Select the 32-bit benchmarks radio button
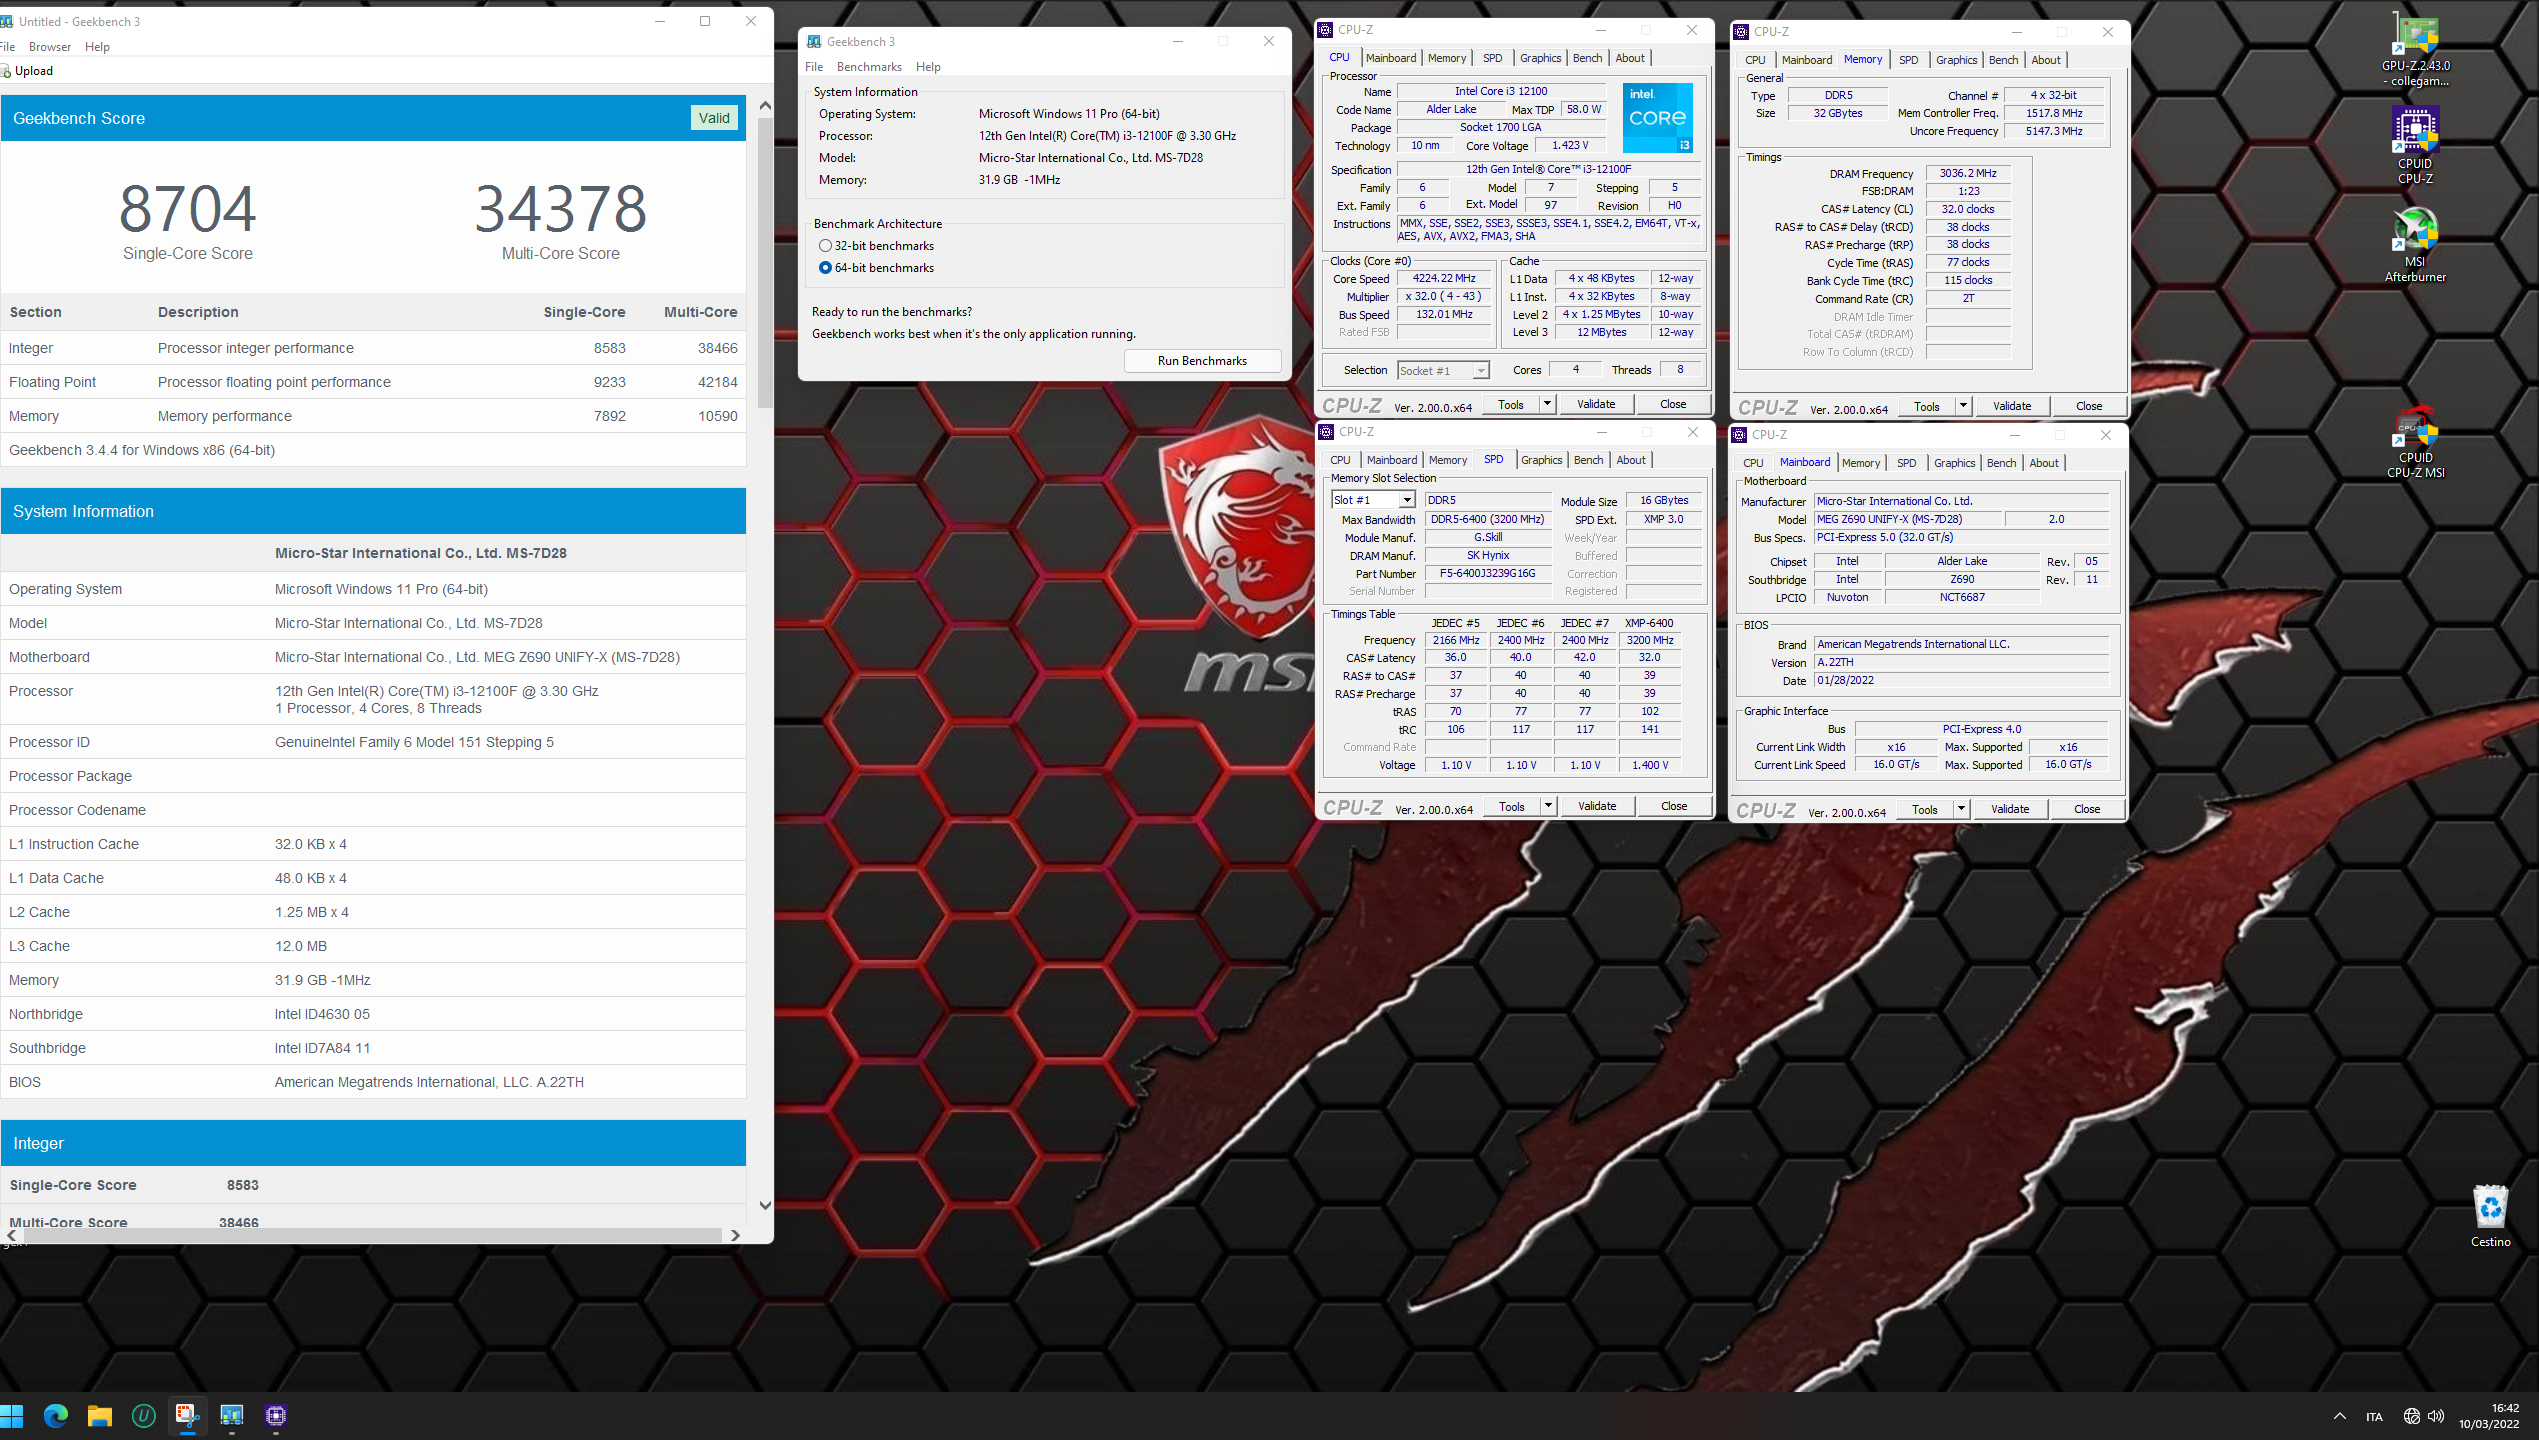This screenshot has width=2539, height=1440. click(x=825, y=246)
